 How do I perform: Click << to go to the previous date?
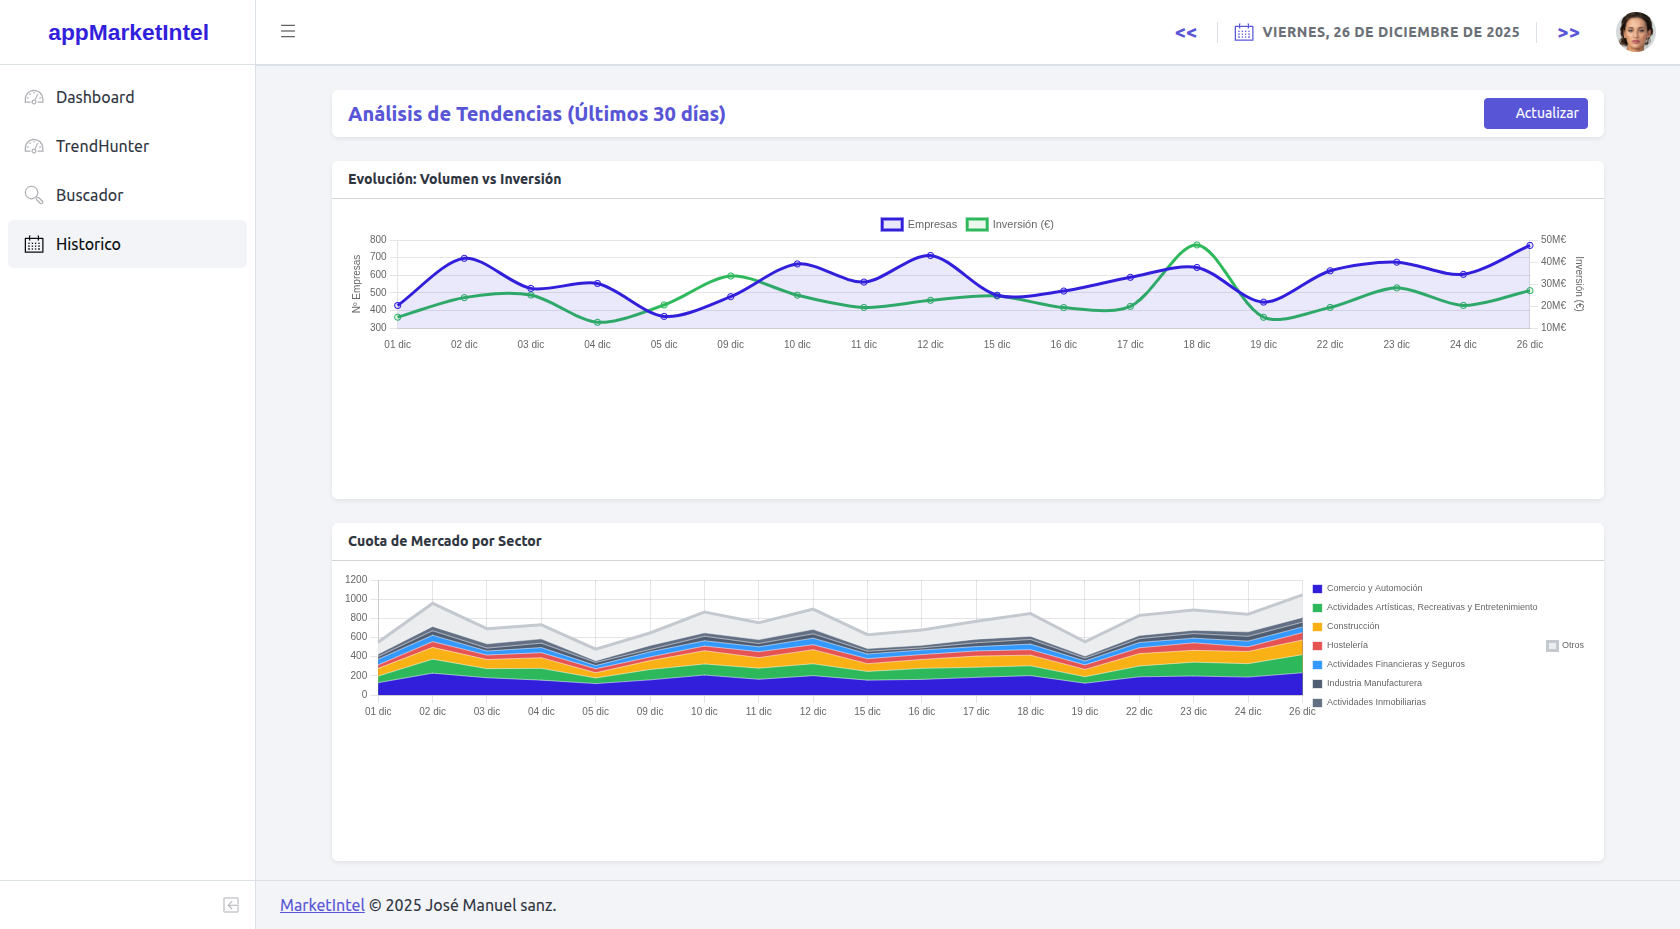1186,32
